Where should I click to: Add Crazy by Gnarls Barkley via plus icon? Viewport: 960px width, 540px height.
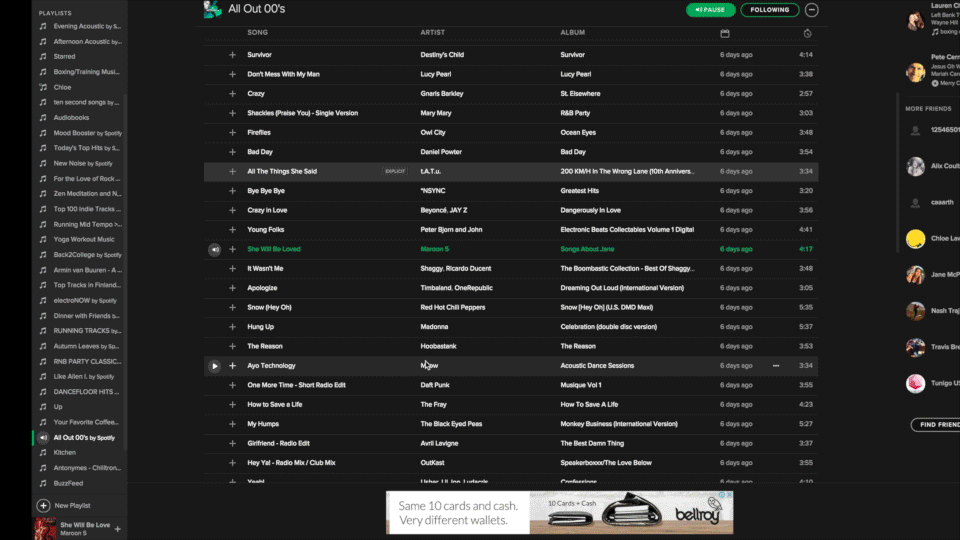(232, 94)
